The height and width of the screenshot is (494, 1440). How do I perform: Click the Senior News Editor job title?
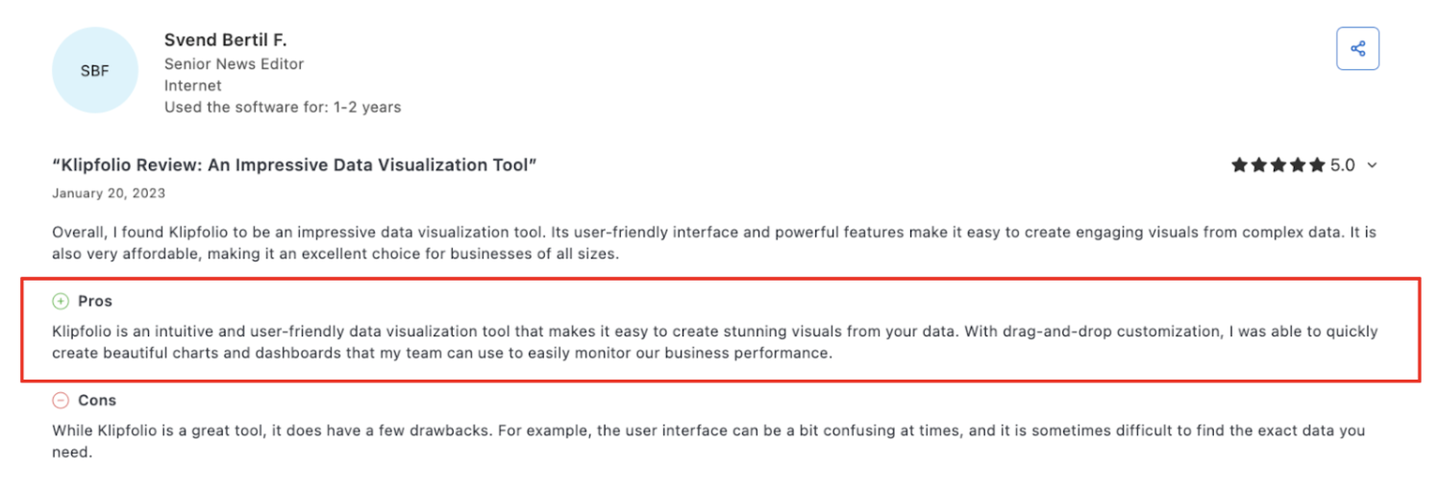pos(234,64)
